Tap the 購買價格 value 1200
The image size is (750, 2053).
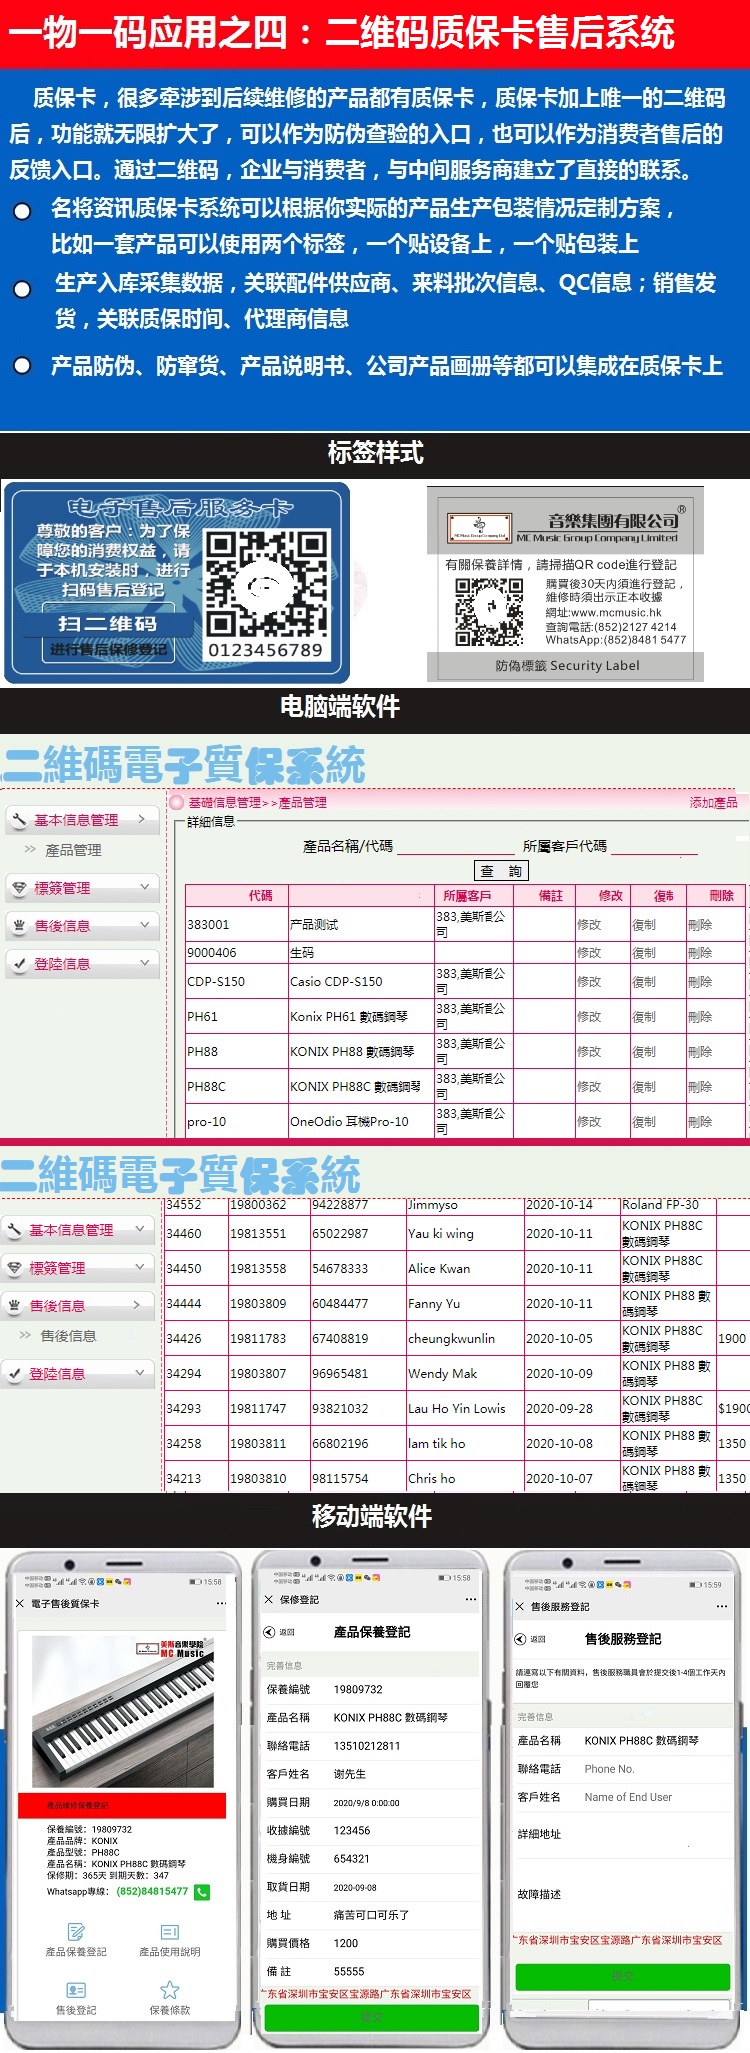[346, 1943]
